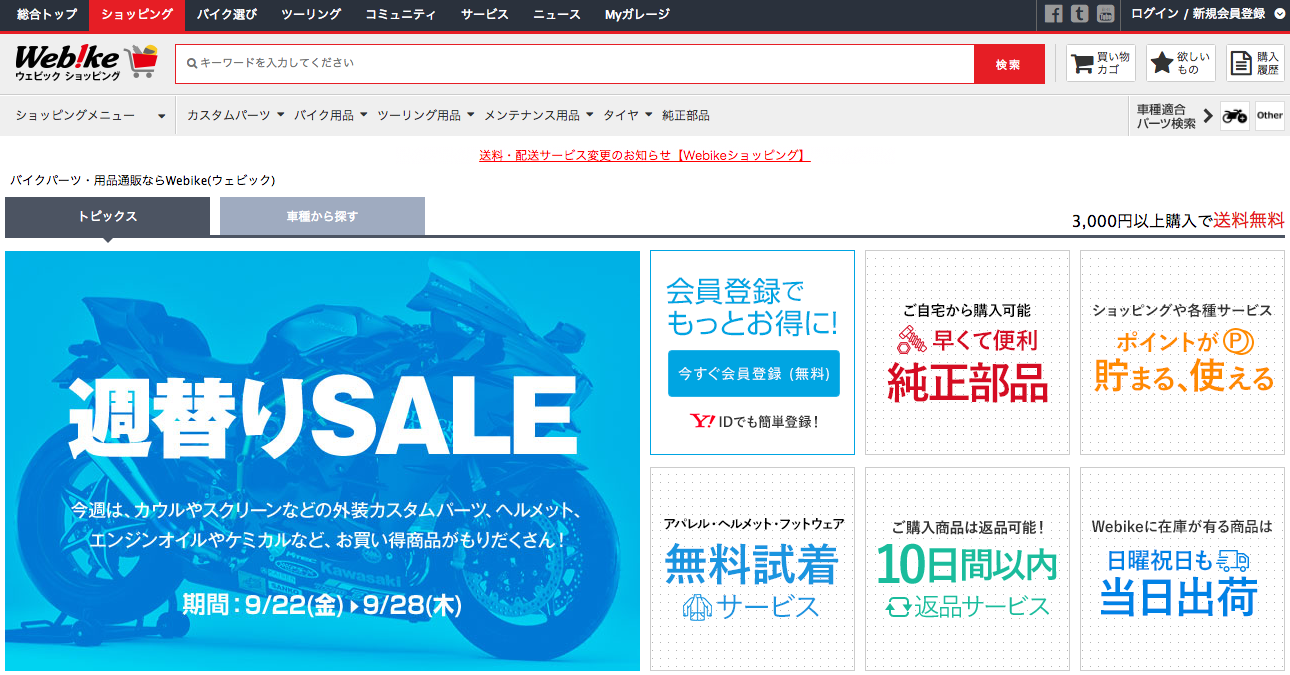Expand the ショッピングメニュー dropdown

pyautogui.click(x=90, y=116)
